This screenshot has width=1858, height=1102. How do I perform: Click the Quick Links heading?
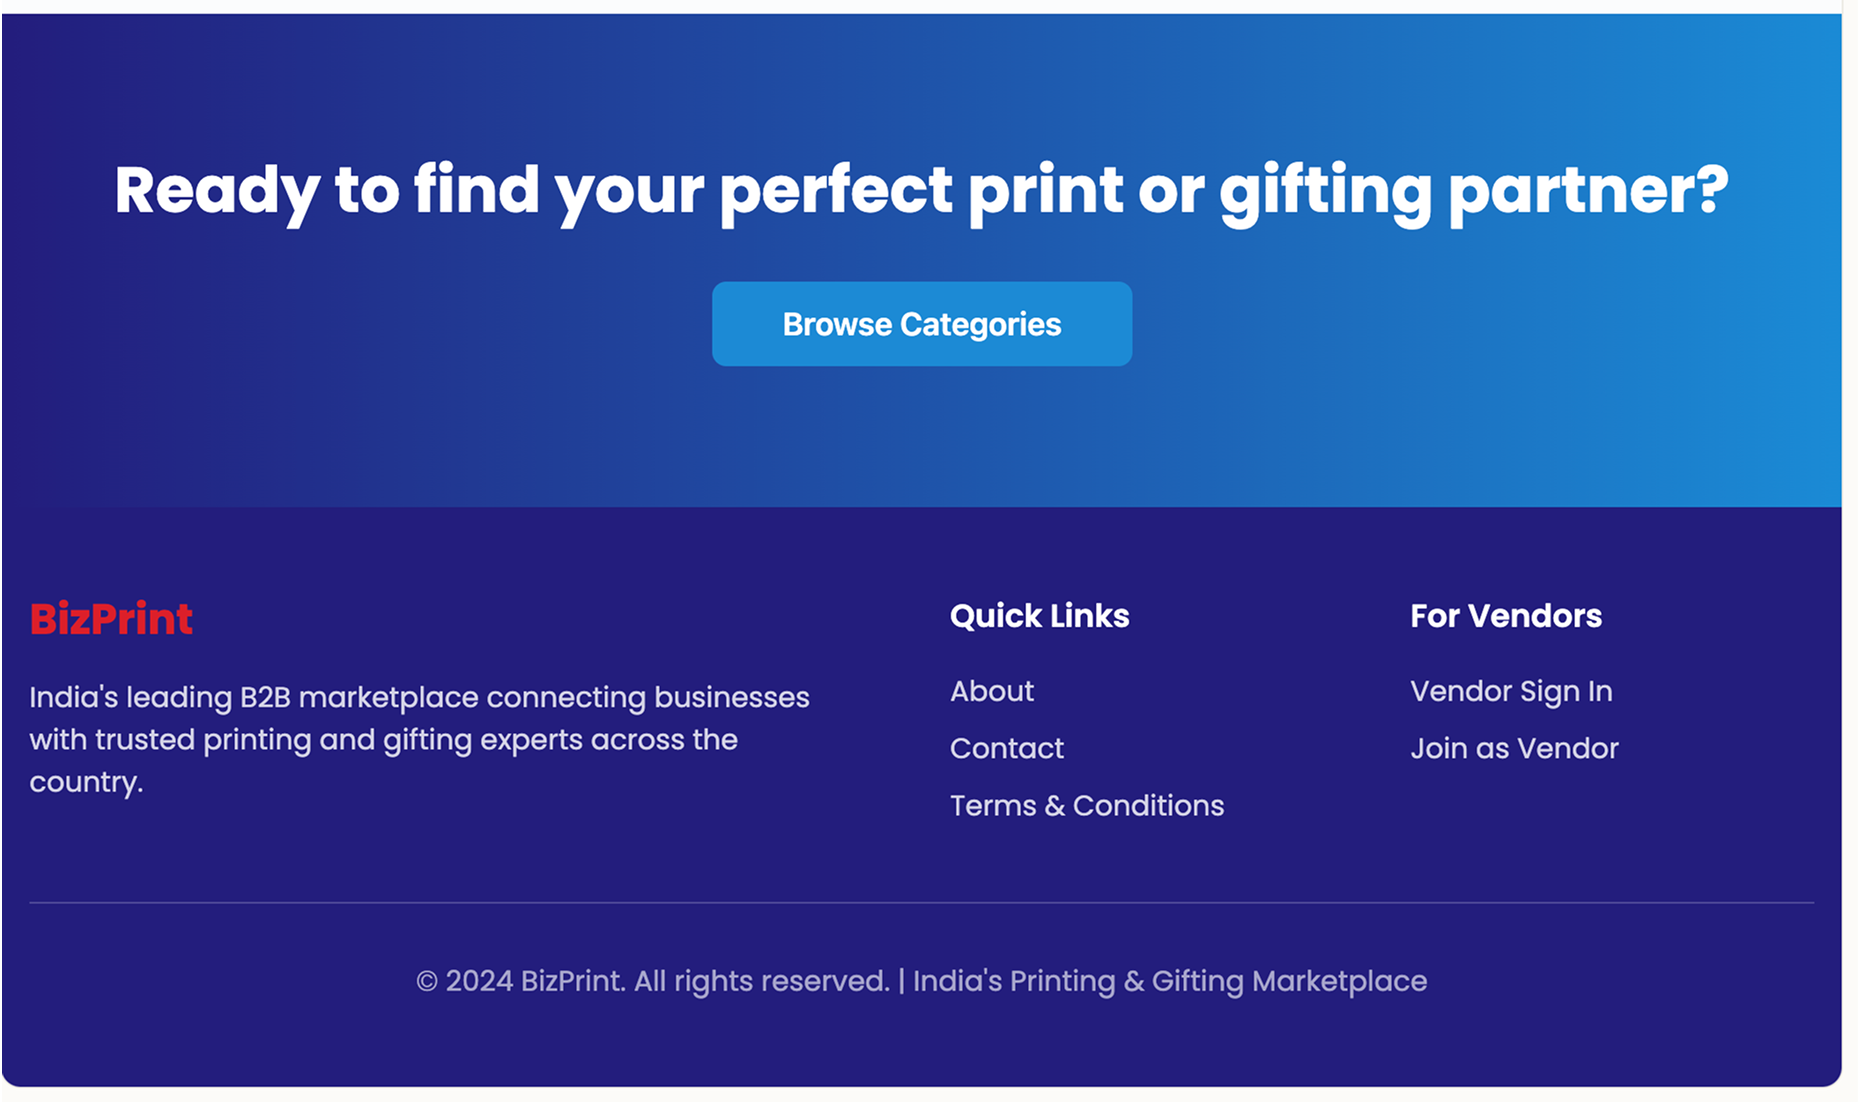(1039, 616)
